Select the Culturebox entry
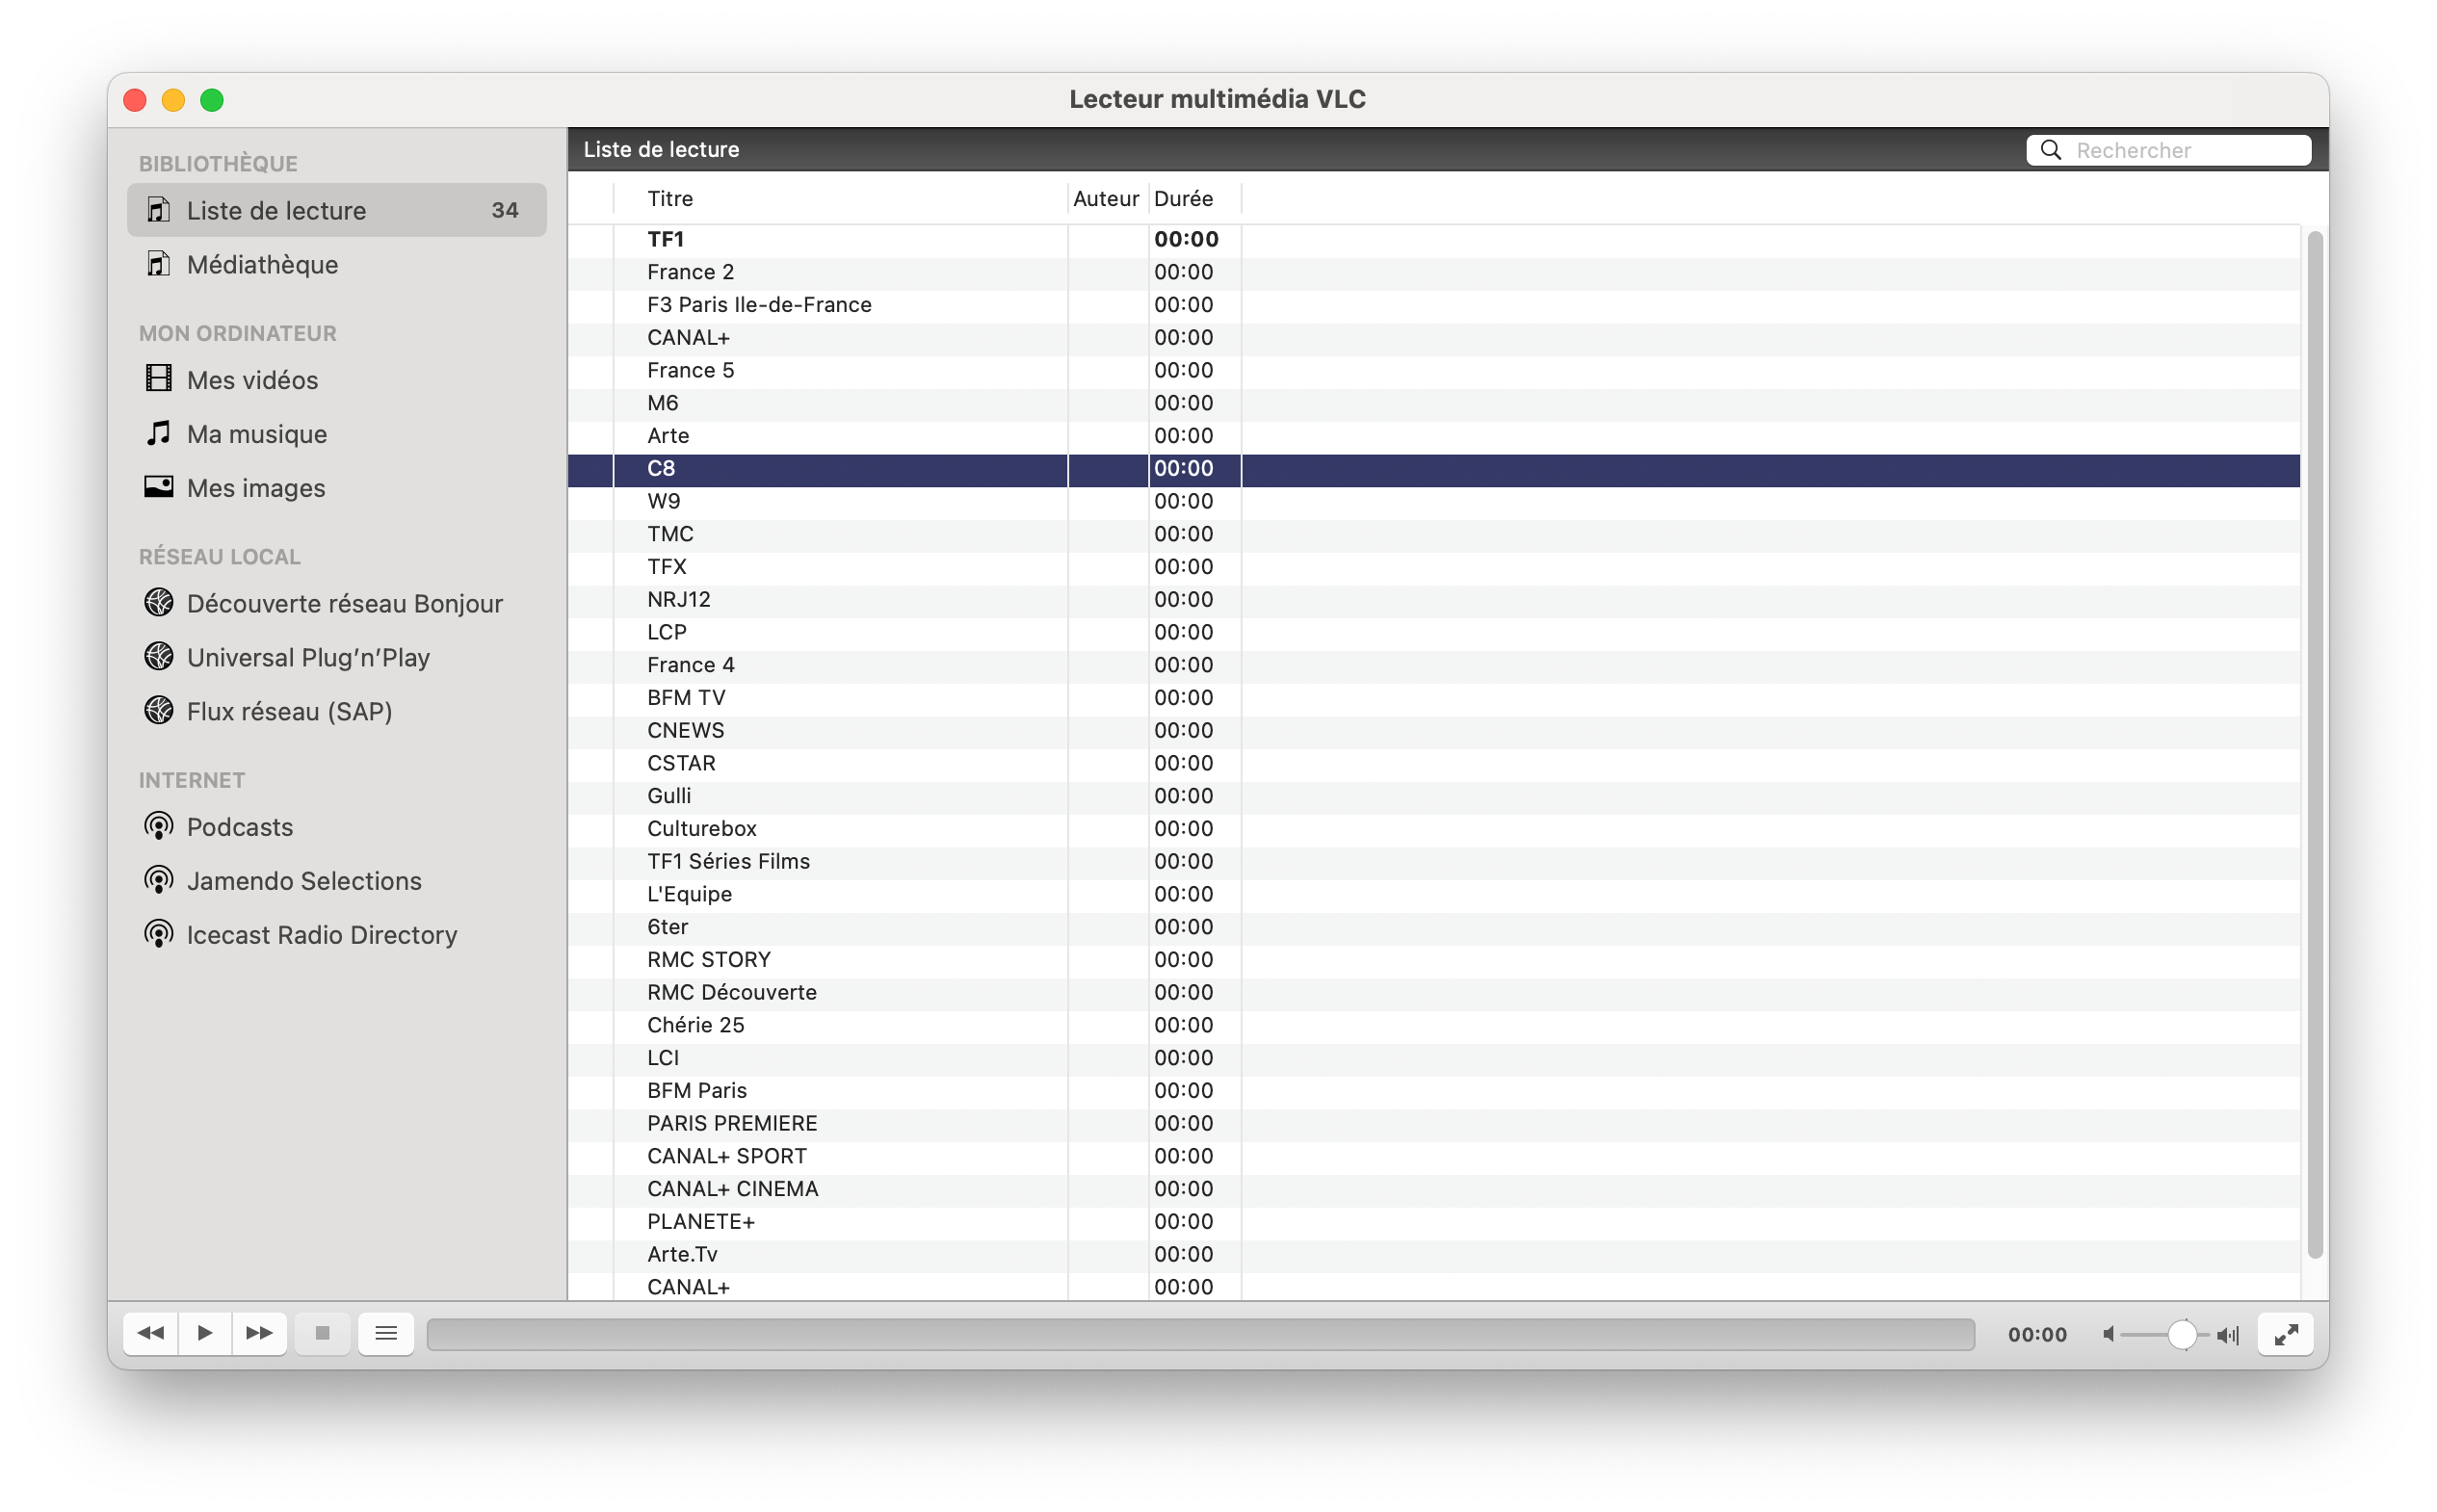The height and width of the screenshot is (1512, 2437). pos(1434,829)
